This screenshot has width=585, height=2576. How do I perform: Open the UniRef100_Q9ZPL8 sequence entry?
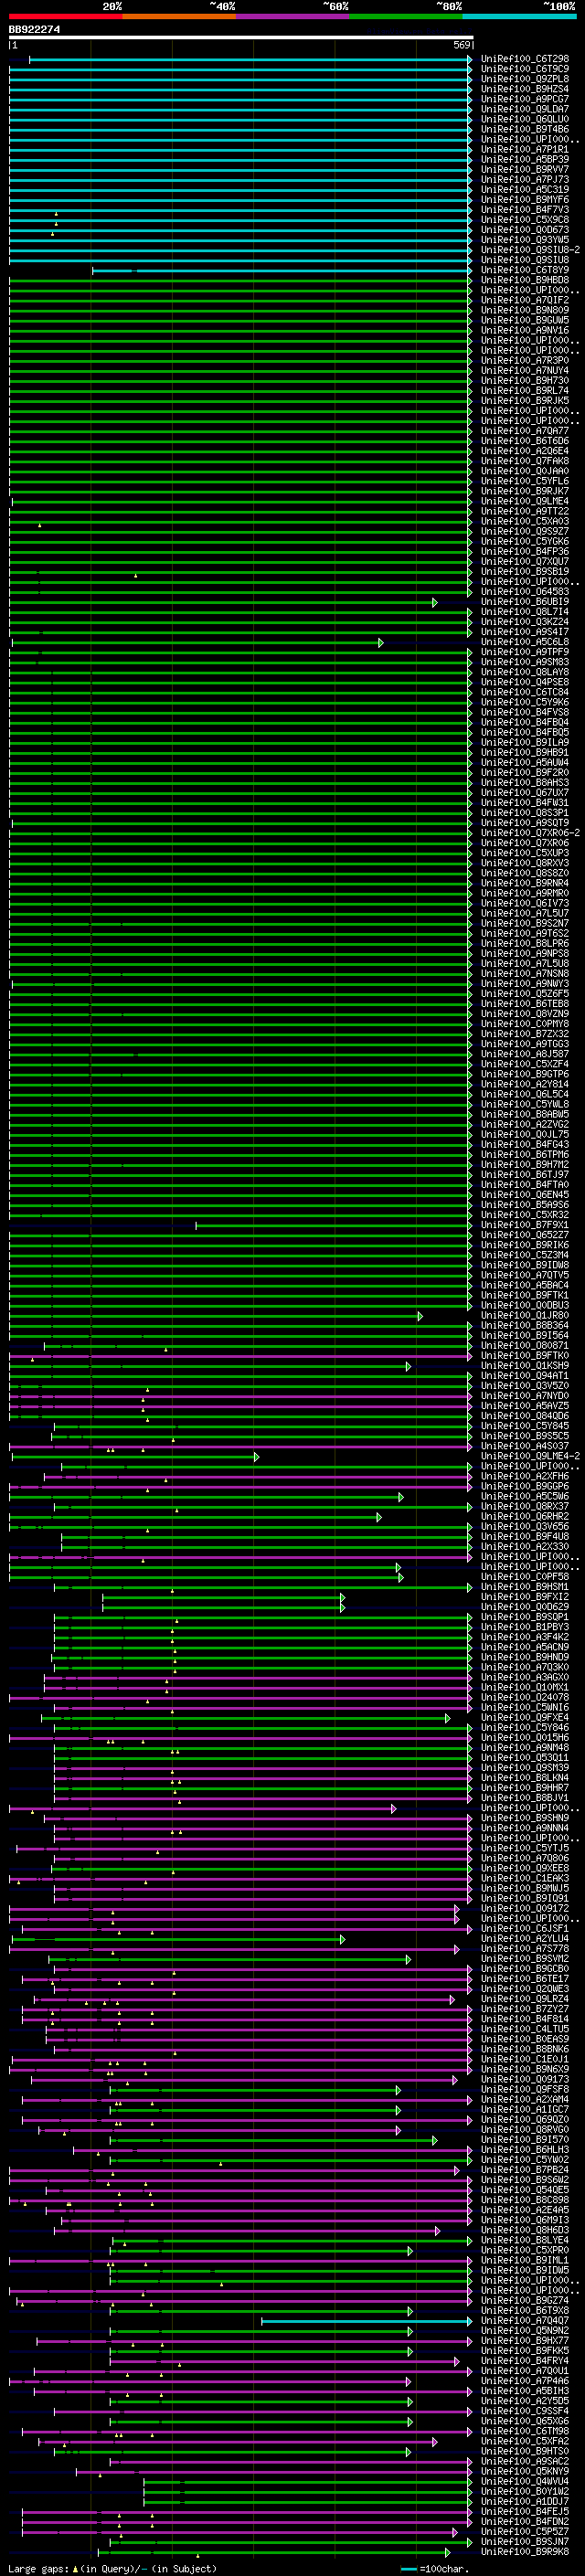tap(524, 79)
